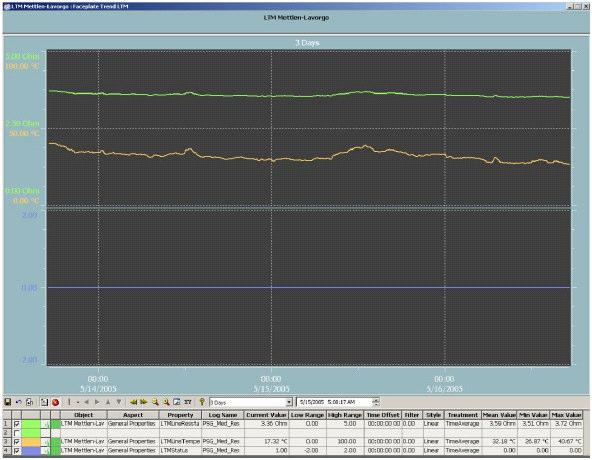Click the Save floppy disk toolbar icon
This screenshot has height=460, width=592.
(8, 402)
